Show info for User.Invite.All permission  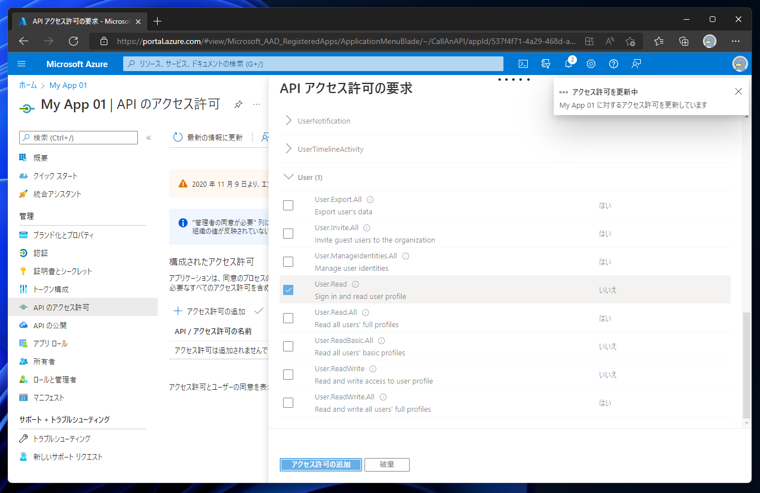pos(367,228)
